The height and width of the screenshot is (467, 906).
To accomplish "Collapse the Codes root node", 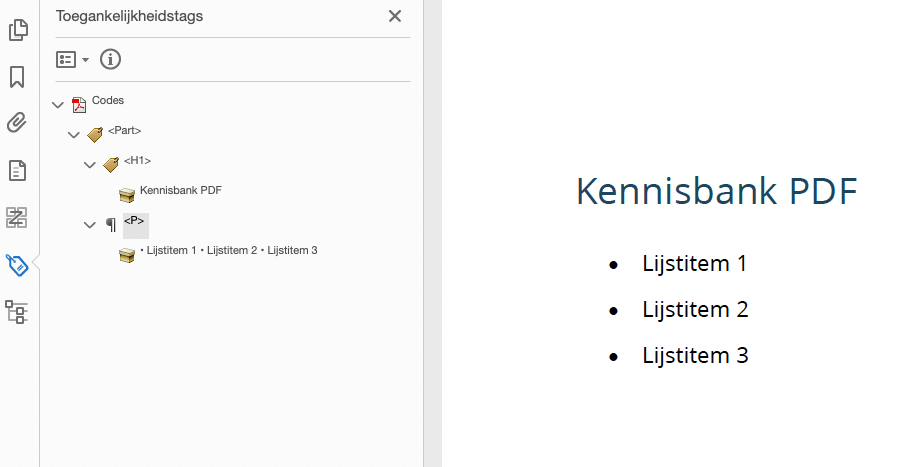I will pyautogui.click(x=57, y=105).
